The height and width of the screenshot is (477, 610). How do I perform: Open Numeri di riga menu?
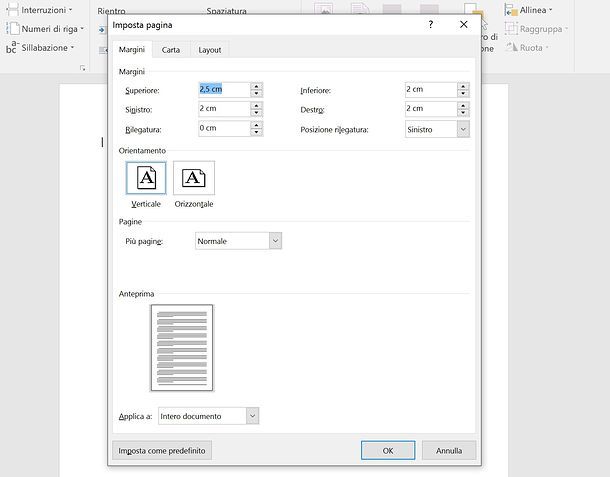tap(52, 28)
